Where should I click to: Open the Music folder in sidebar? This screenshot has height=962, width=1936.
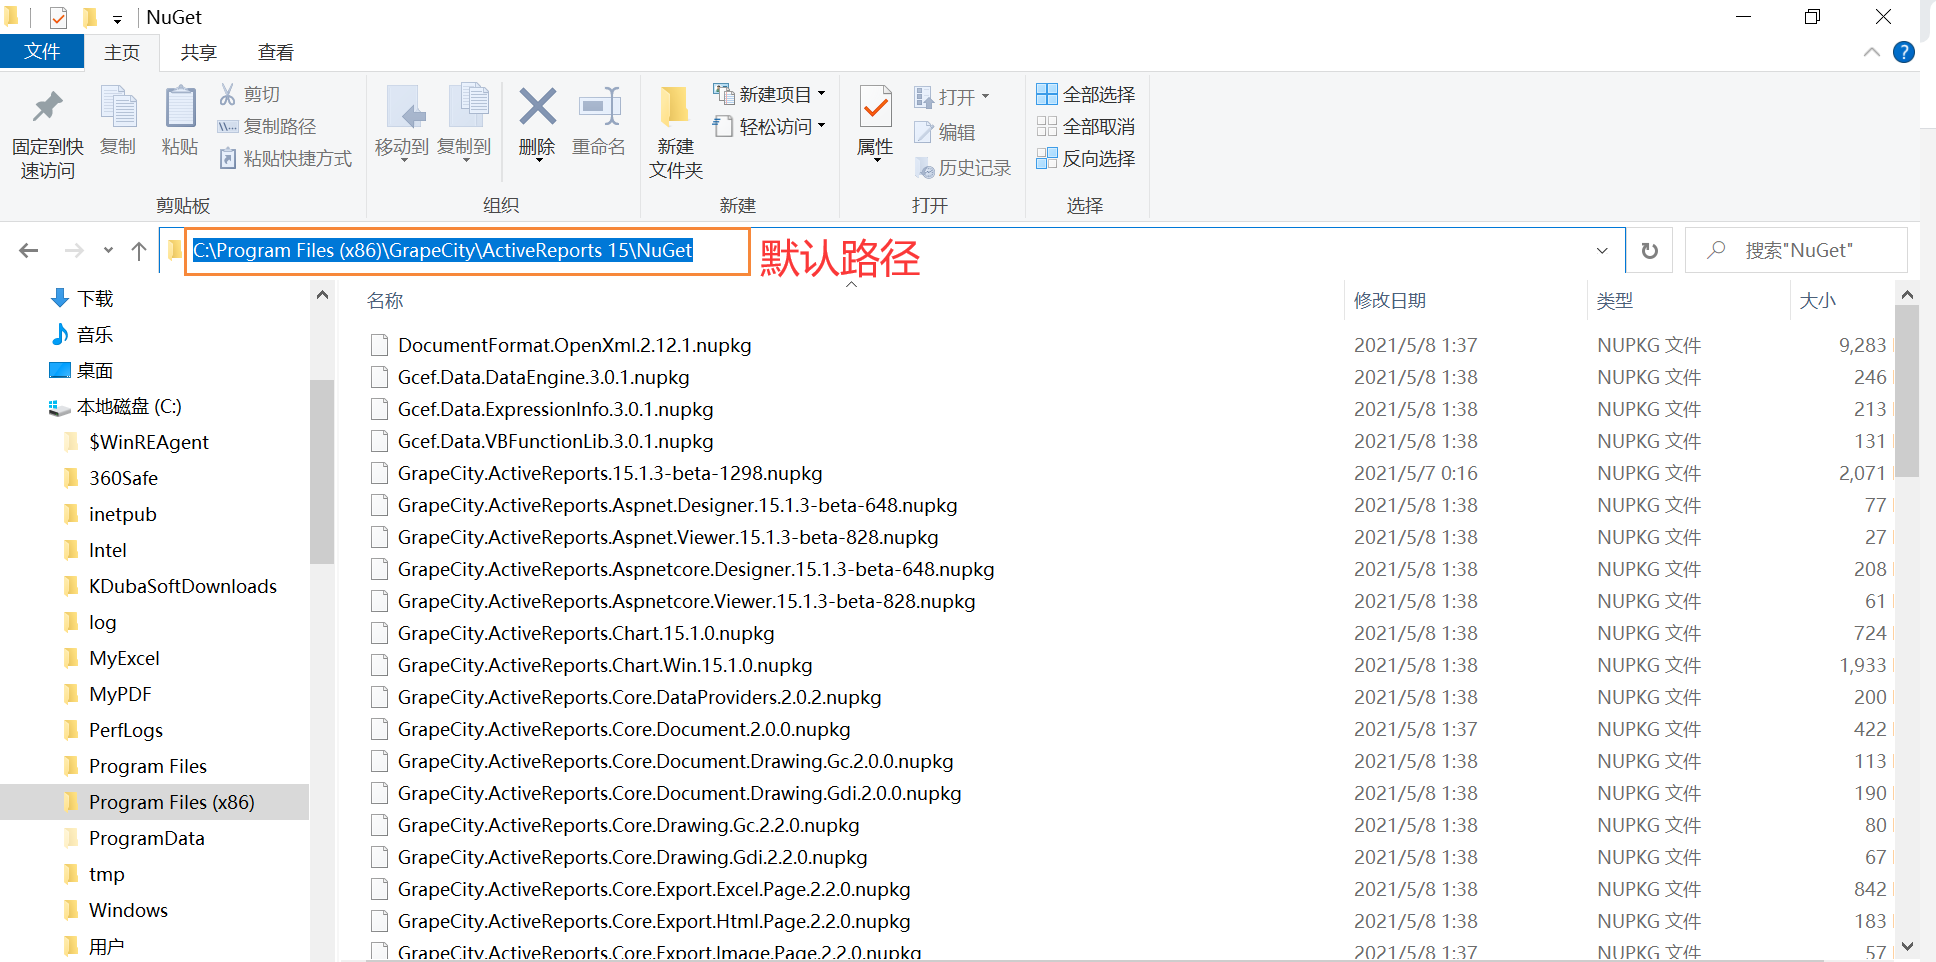tap(83, 334)
